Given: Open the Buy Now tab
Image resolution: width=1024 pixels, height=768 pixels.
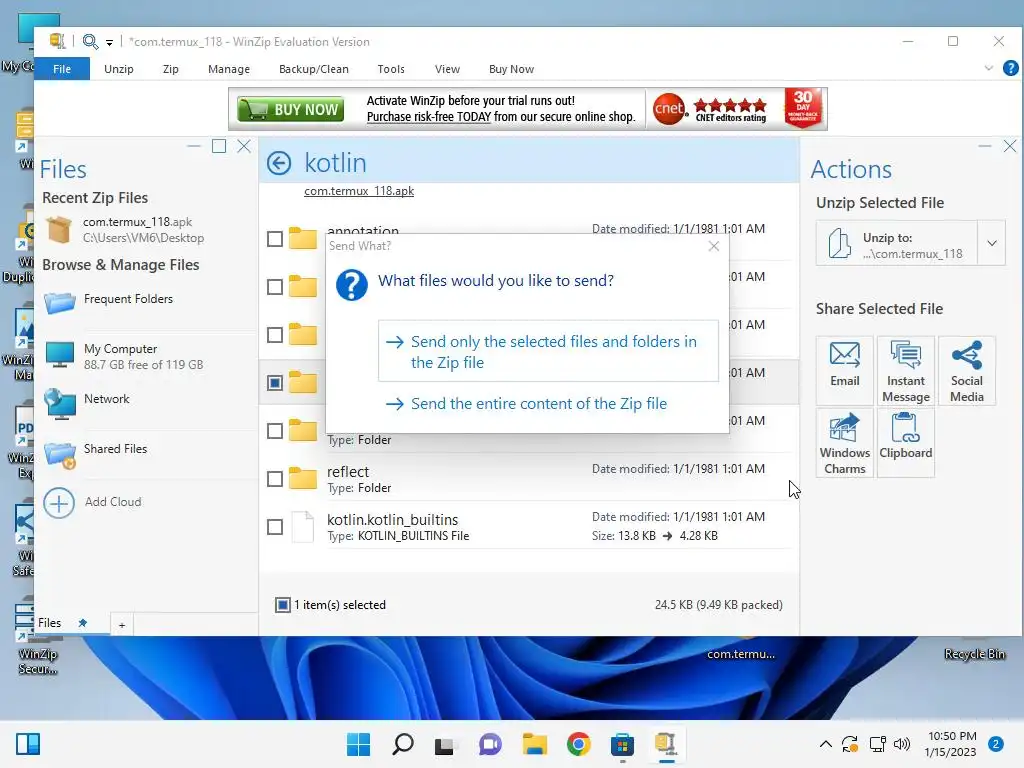Looking at the screenshot, I should (511, 69).
